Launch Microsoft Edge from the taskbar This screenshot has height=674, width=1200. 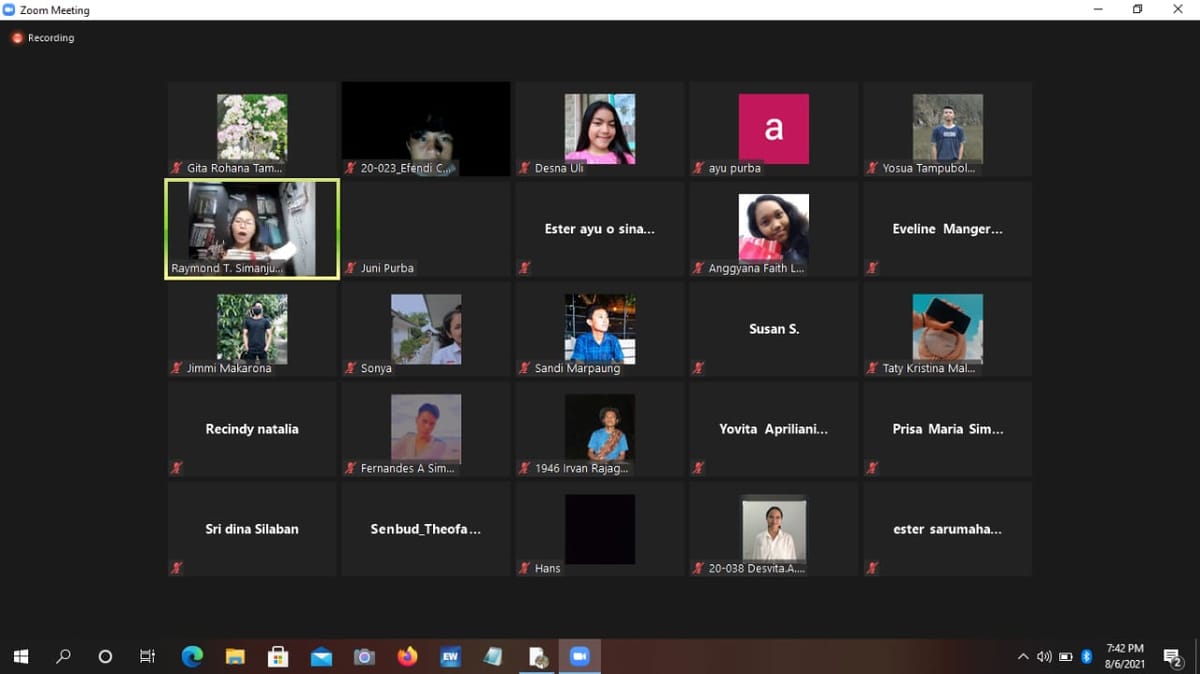(x=192, y=657)
